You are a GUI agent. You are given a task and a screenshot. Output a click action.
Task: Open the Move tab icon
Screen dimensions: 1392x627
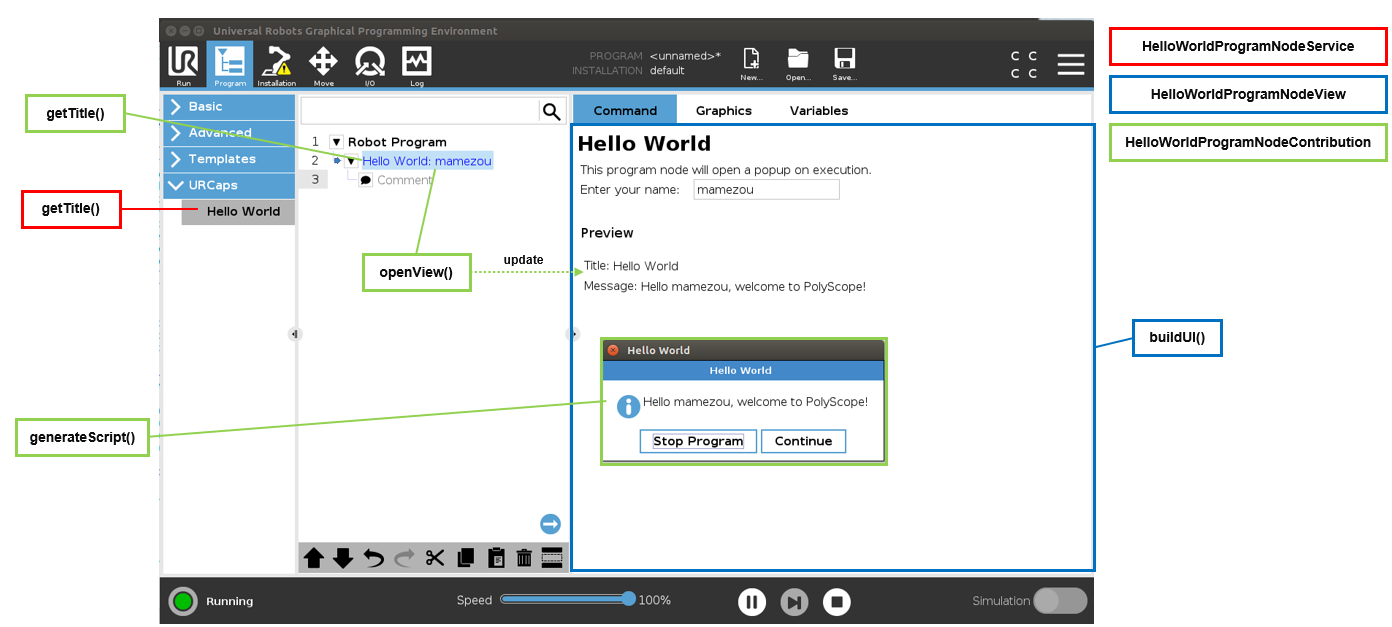click(323, 64)
